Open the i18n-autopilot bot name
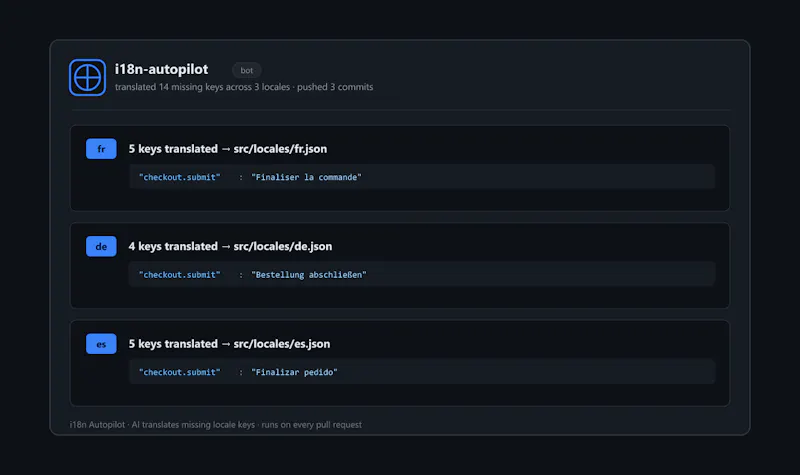800x475 pixels. (161, 69)
